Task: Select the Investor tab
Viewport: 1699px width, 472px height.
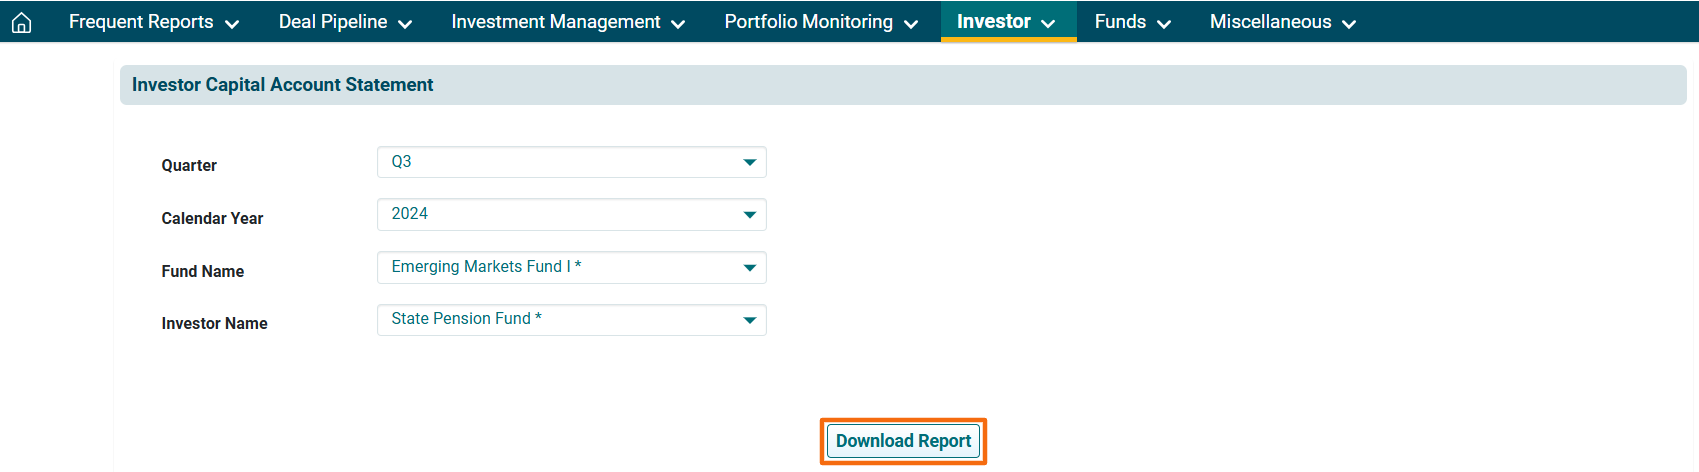Action: pos(993,22)
